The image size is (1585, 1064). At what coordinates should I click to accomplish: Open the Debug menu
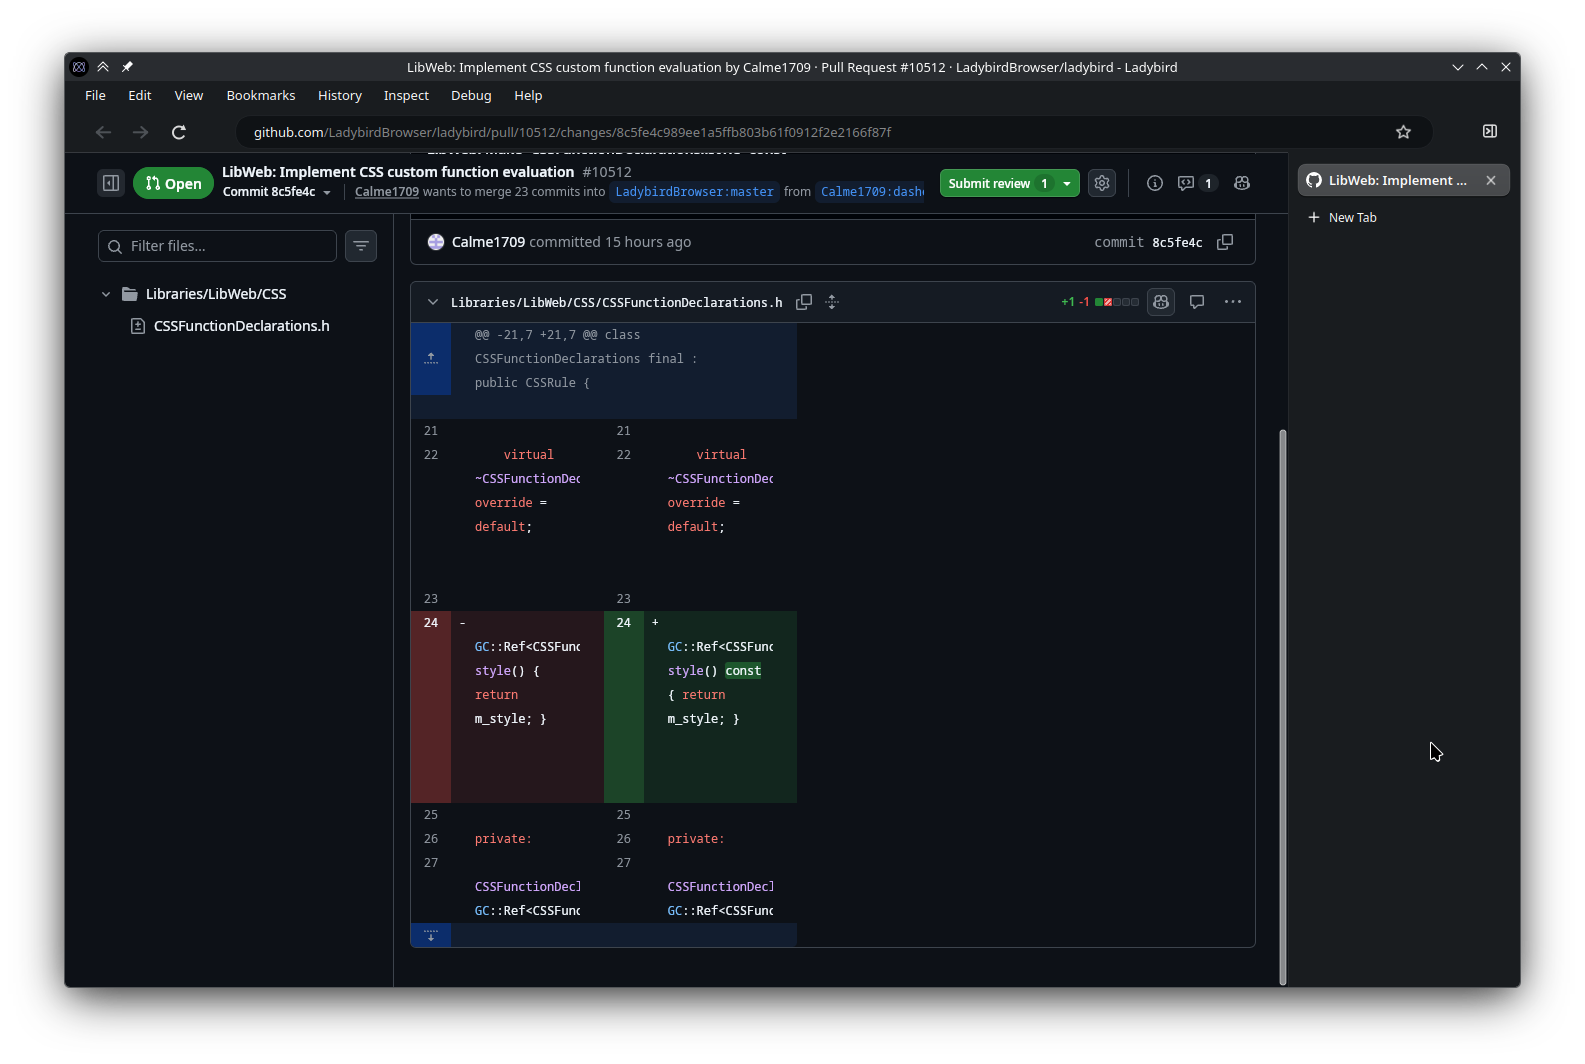pyautogui.click(x=471, y=96)
